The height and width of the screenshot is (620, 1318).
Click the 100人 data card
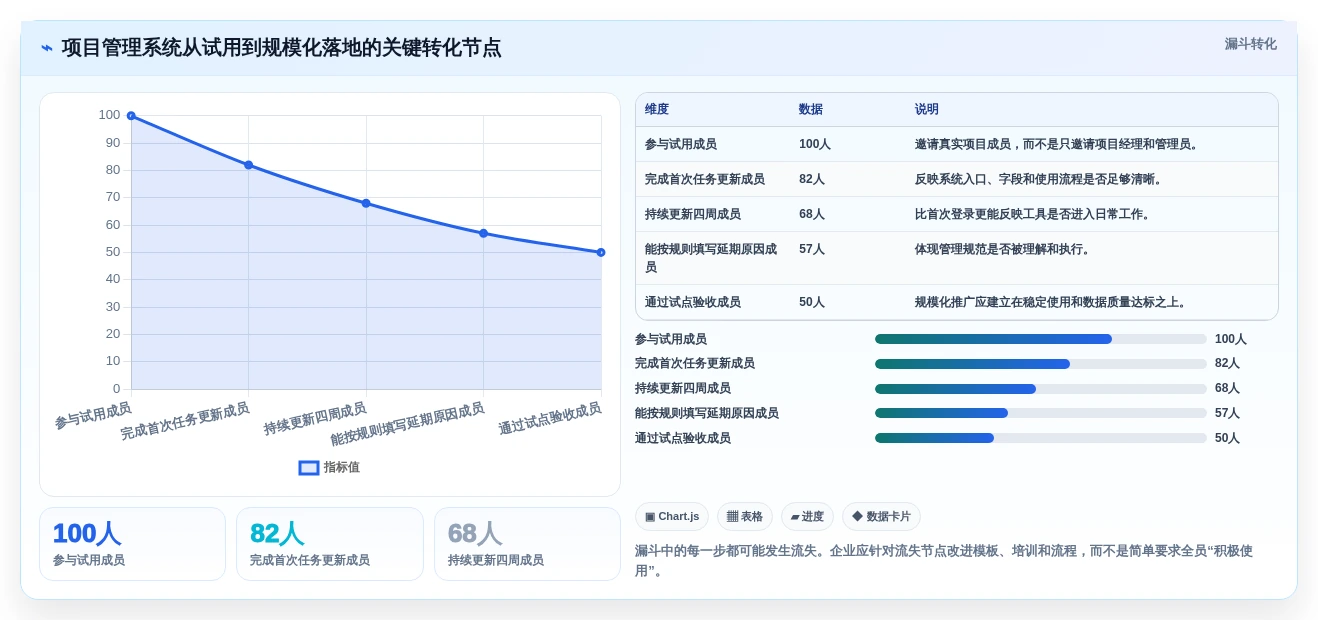pos(132,544)
